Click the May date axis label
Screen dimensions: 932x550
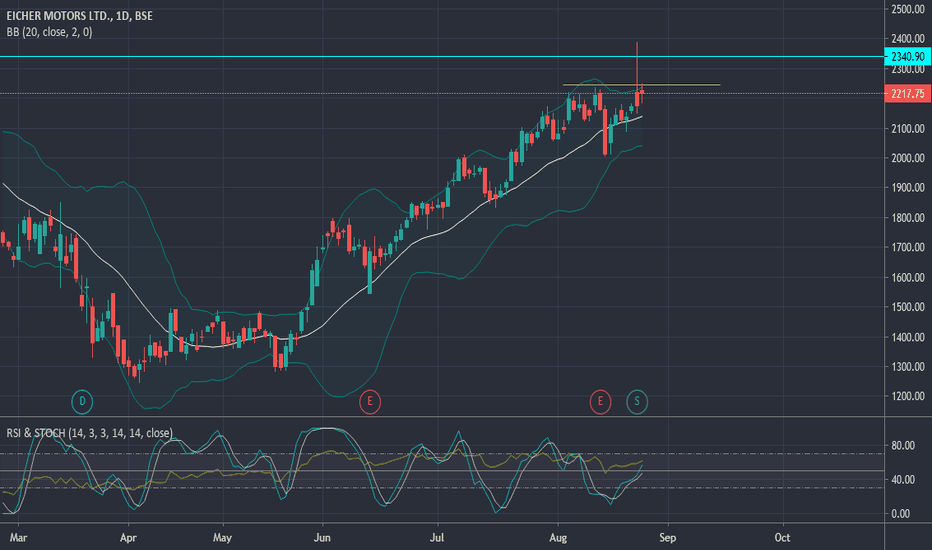(x=222, y=538)
